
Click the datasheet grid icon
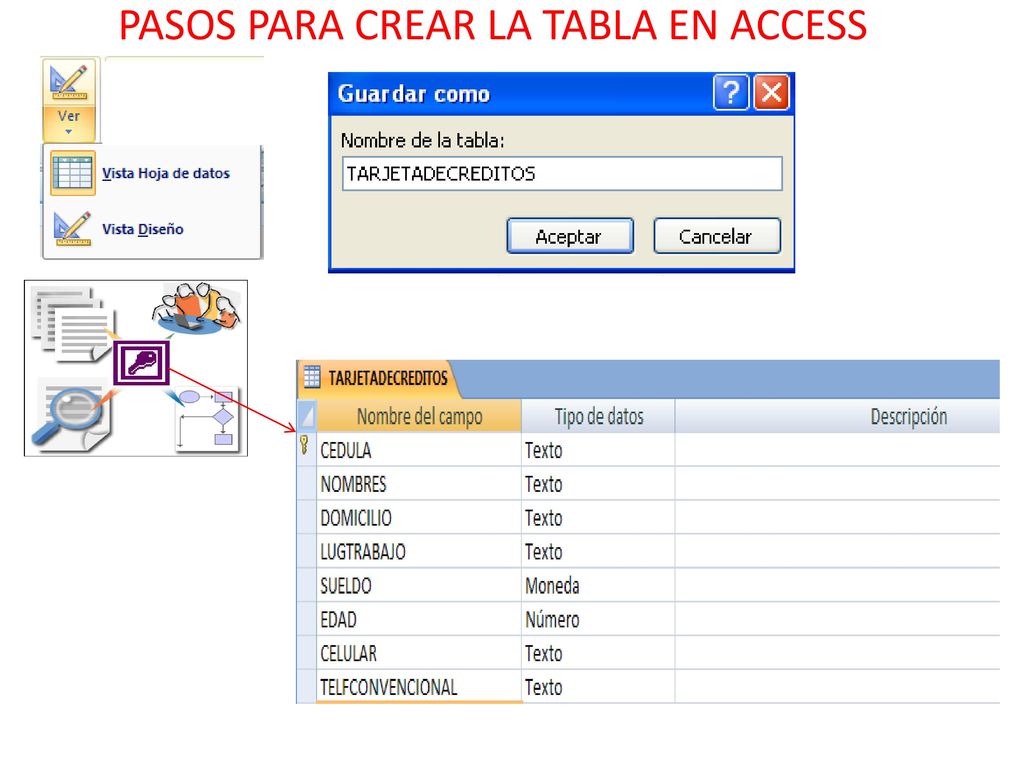tap(72, 173)
